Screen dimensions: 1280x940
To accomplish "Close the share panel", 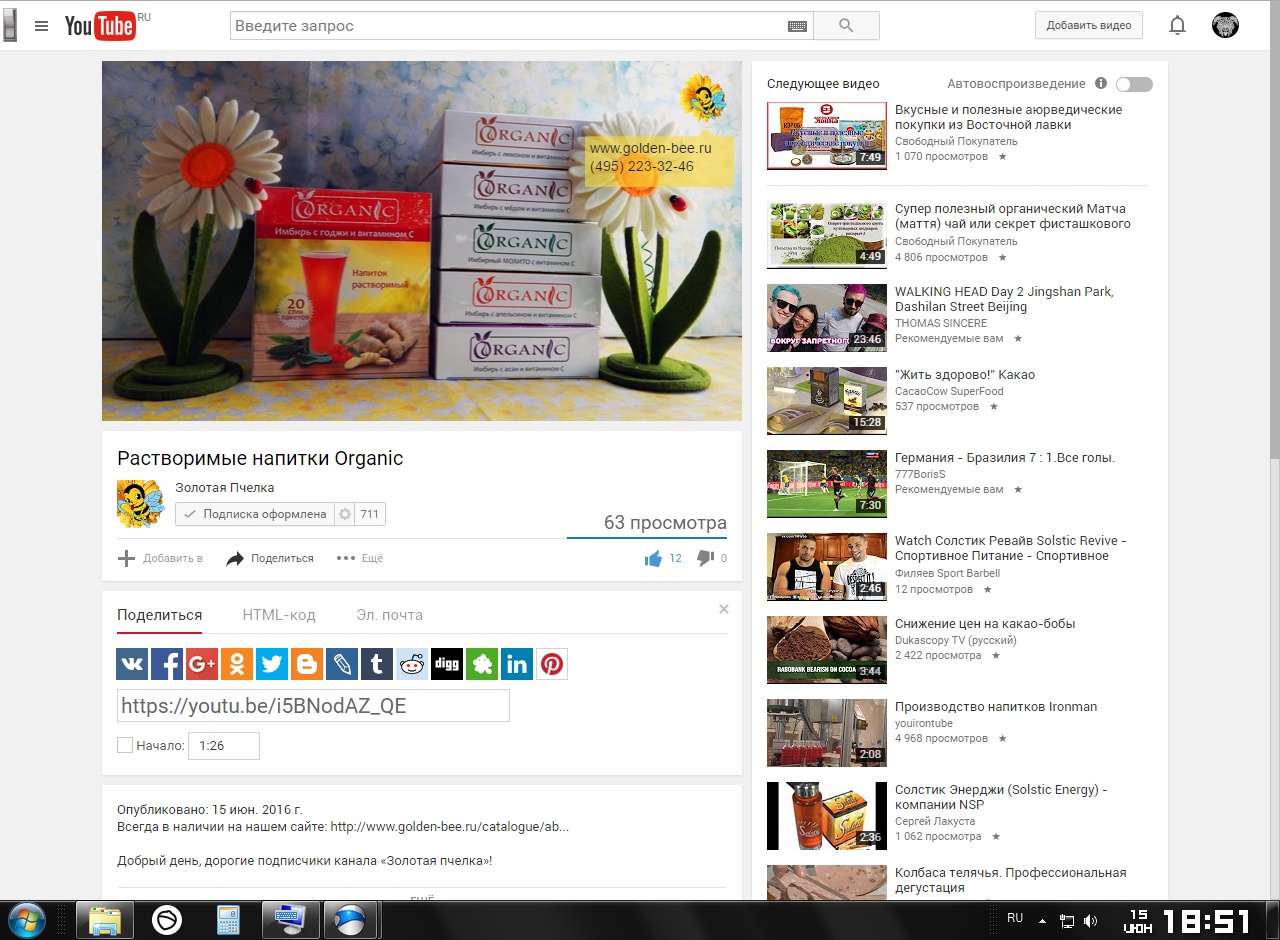I will pos(724,609).
